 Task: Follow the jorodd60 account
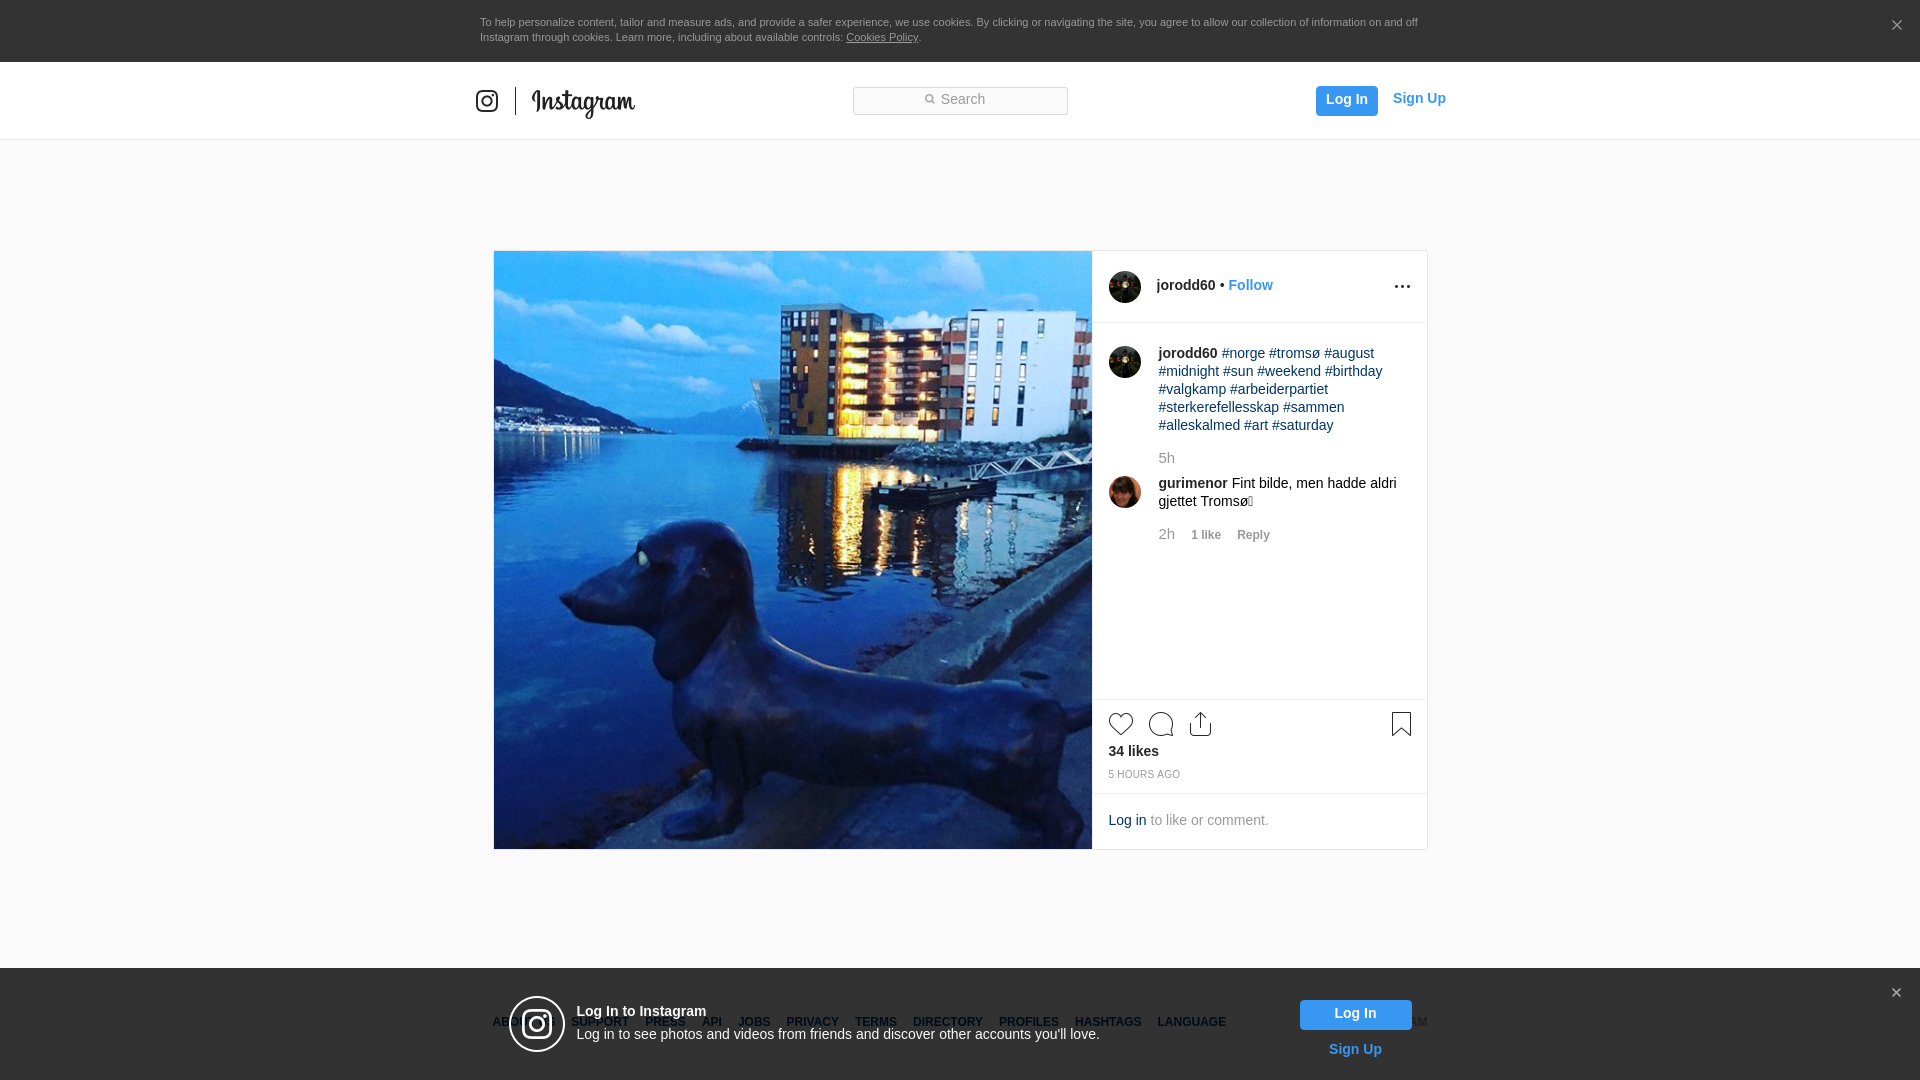click(1250, 286)
